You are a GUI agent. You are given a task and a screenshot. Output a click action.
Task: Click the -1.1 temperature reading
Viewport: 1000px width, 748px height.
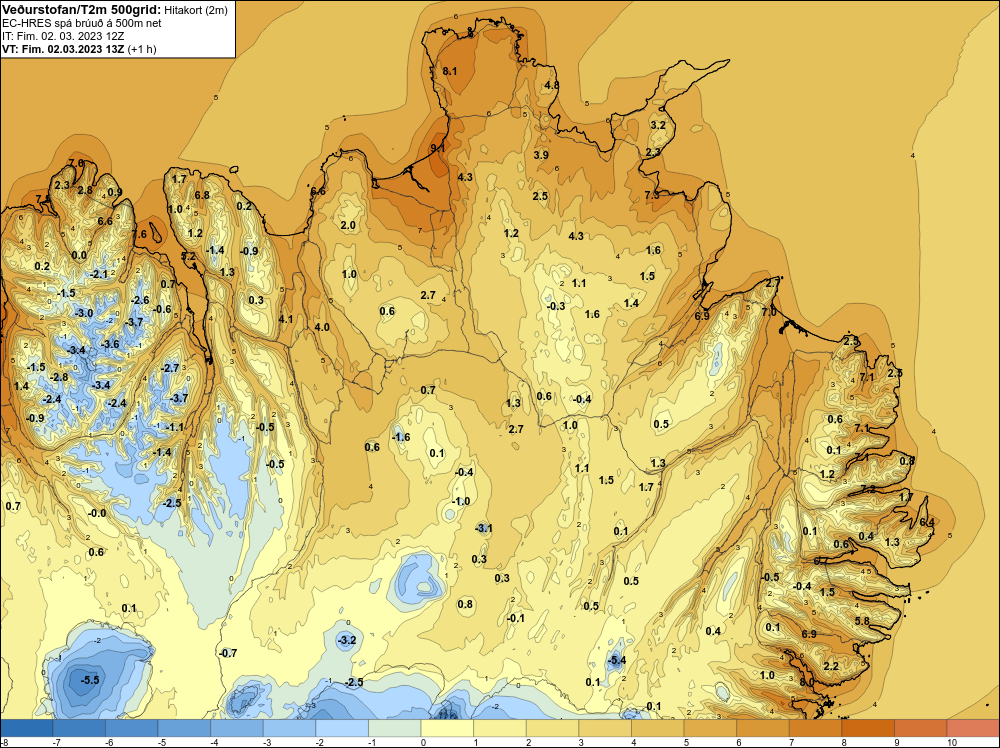coord(175,427)
